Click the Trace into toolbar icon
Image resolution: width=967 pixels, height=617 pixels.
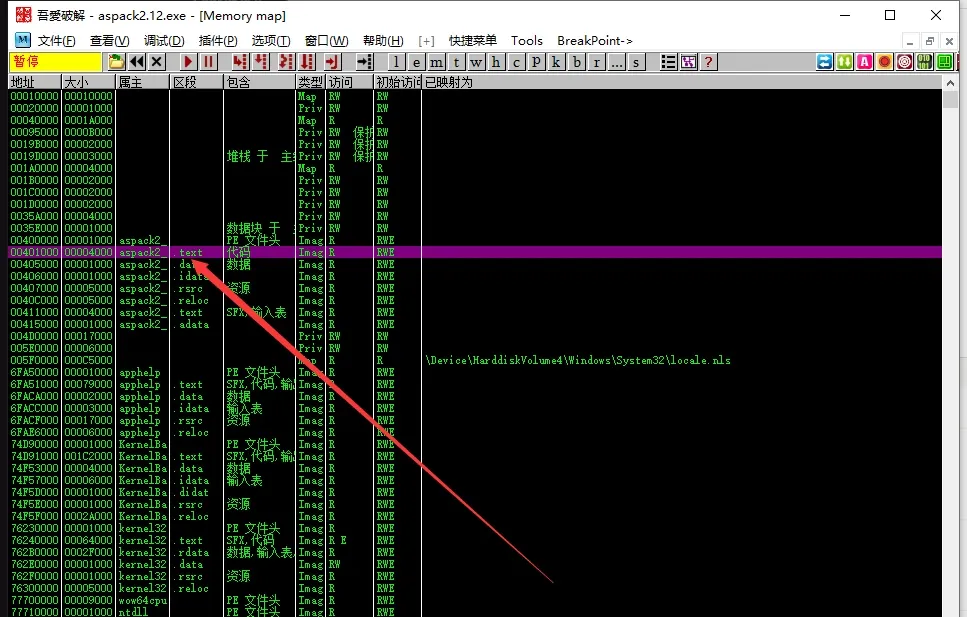tap(286, 62)
